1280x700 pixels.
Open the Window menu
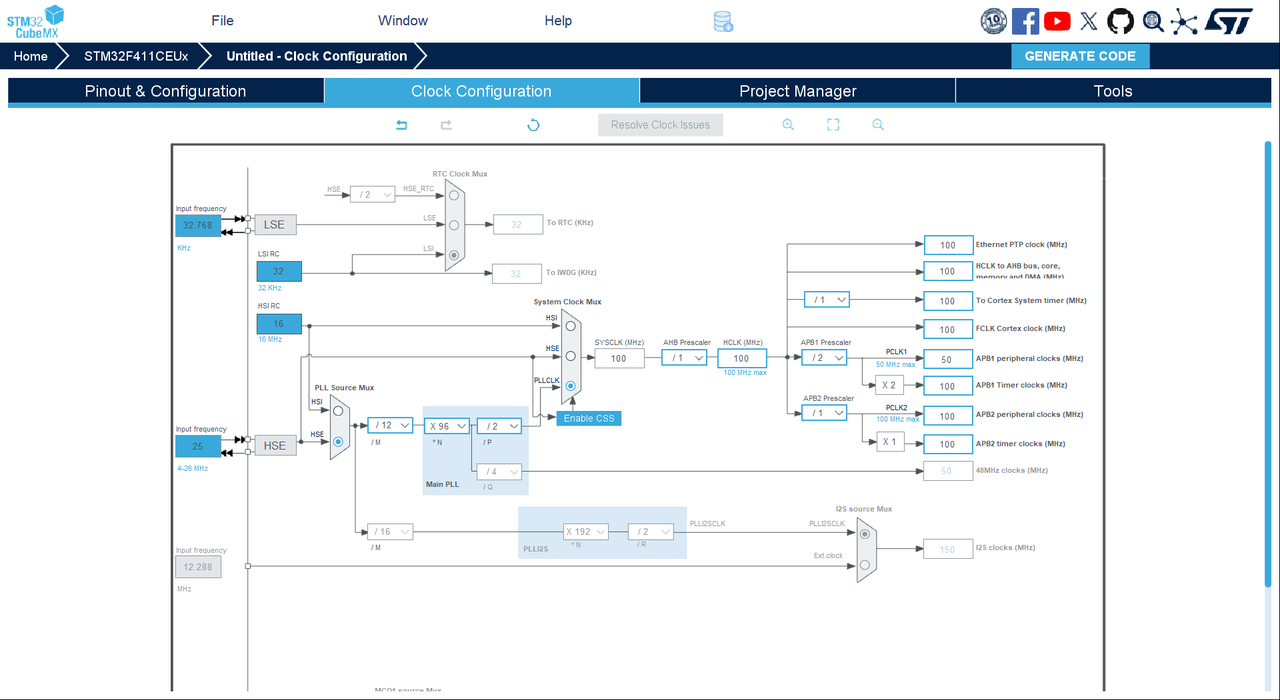point(403,21)
